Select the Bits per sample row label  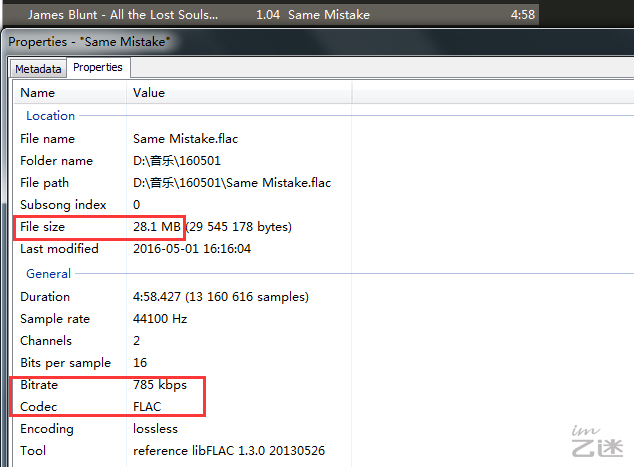66,363
